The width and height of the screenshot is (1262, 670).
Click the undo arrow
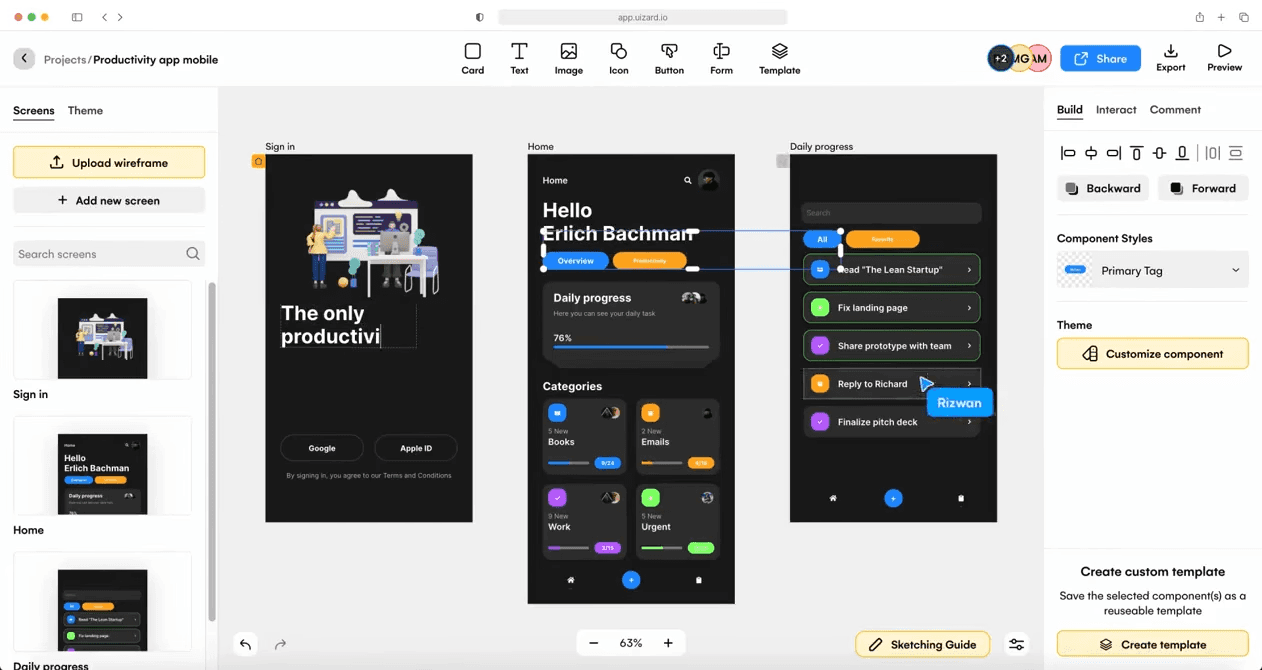pos(246,644)
